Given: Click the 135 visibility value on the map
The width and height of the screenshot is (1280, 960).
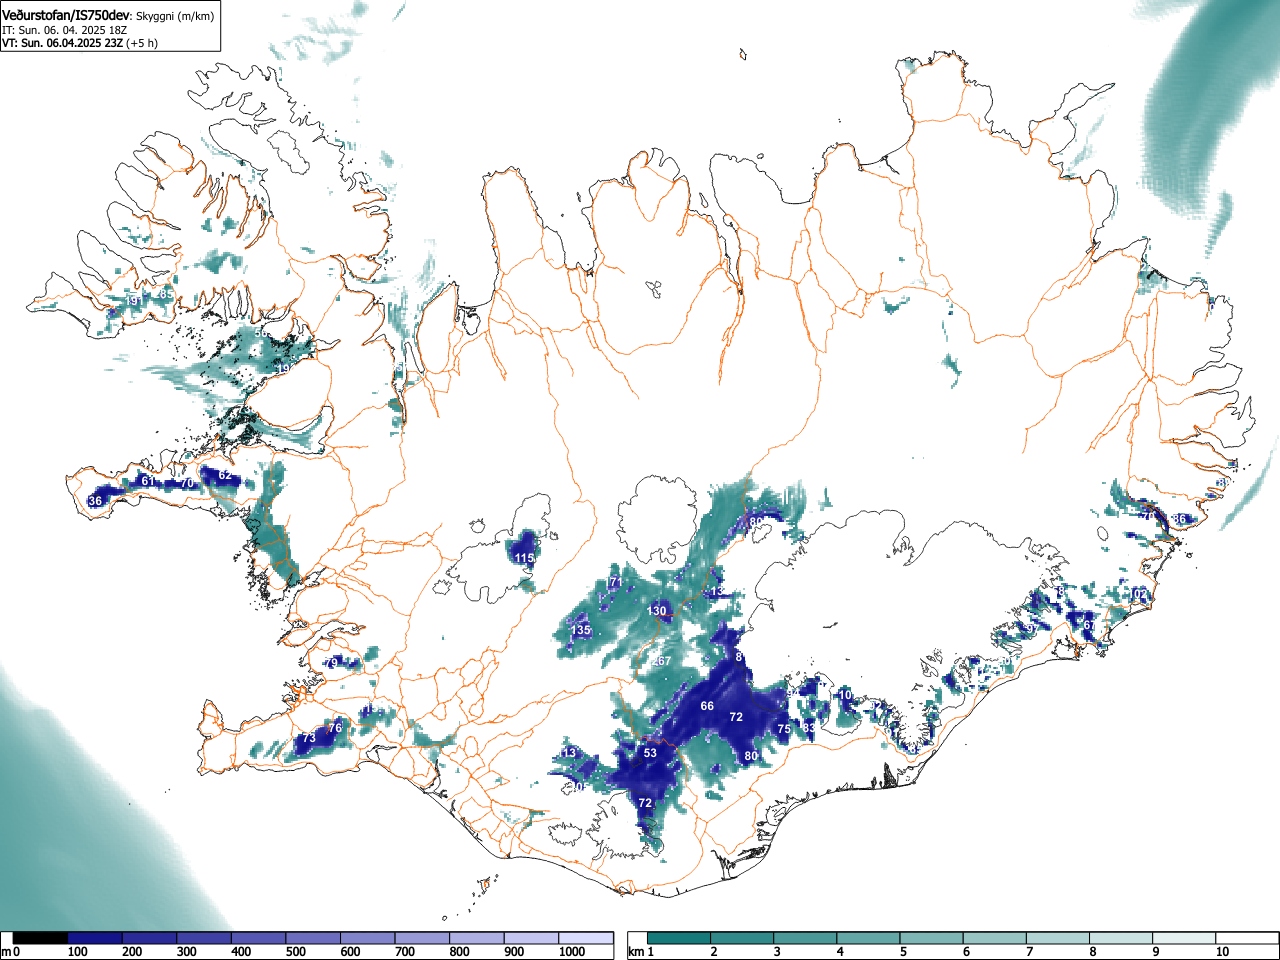Looking at the screenshot, I should (581, 630).
